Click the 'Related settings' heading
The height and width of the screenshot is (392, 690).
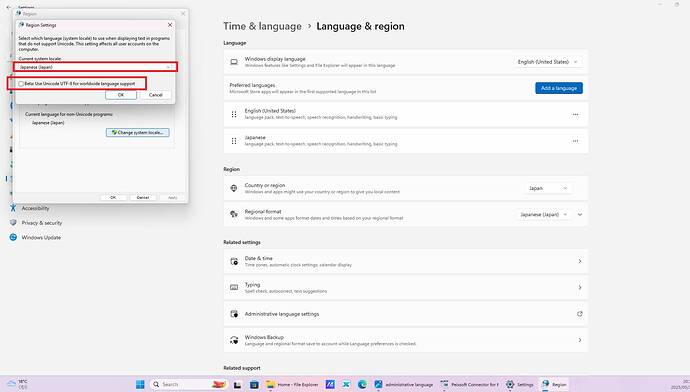click(x=242, y=242)
